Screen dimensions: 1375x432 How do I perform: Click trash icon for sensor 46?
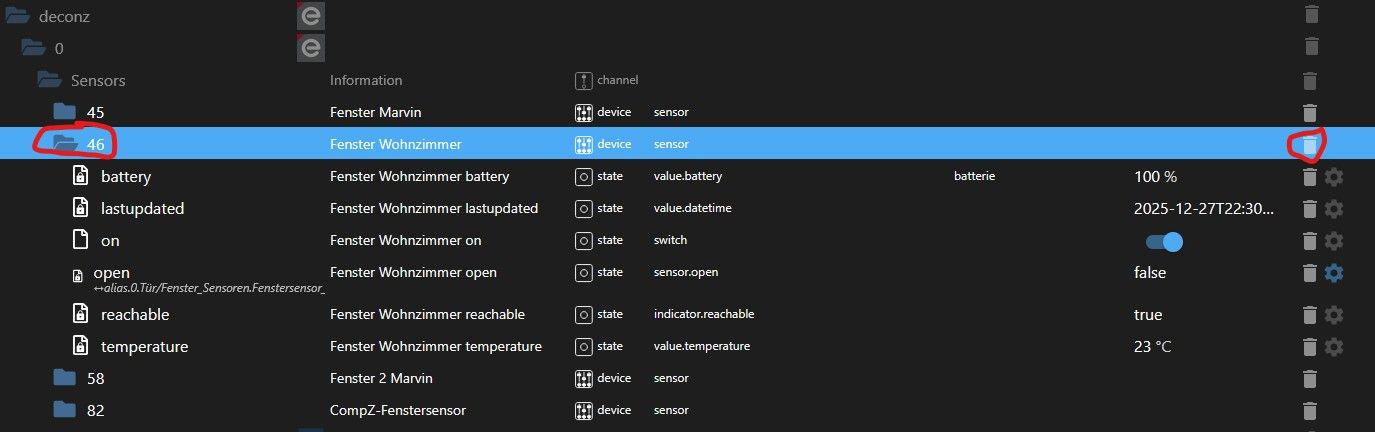(x=1310, y=145)
